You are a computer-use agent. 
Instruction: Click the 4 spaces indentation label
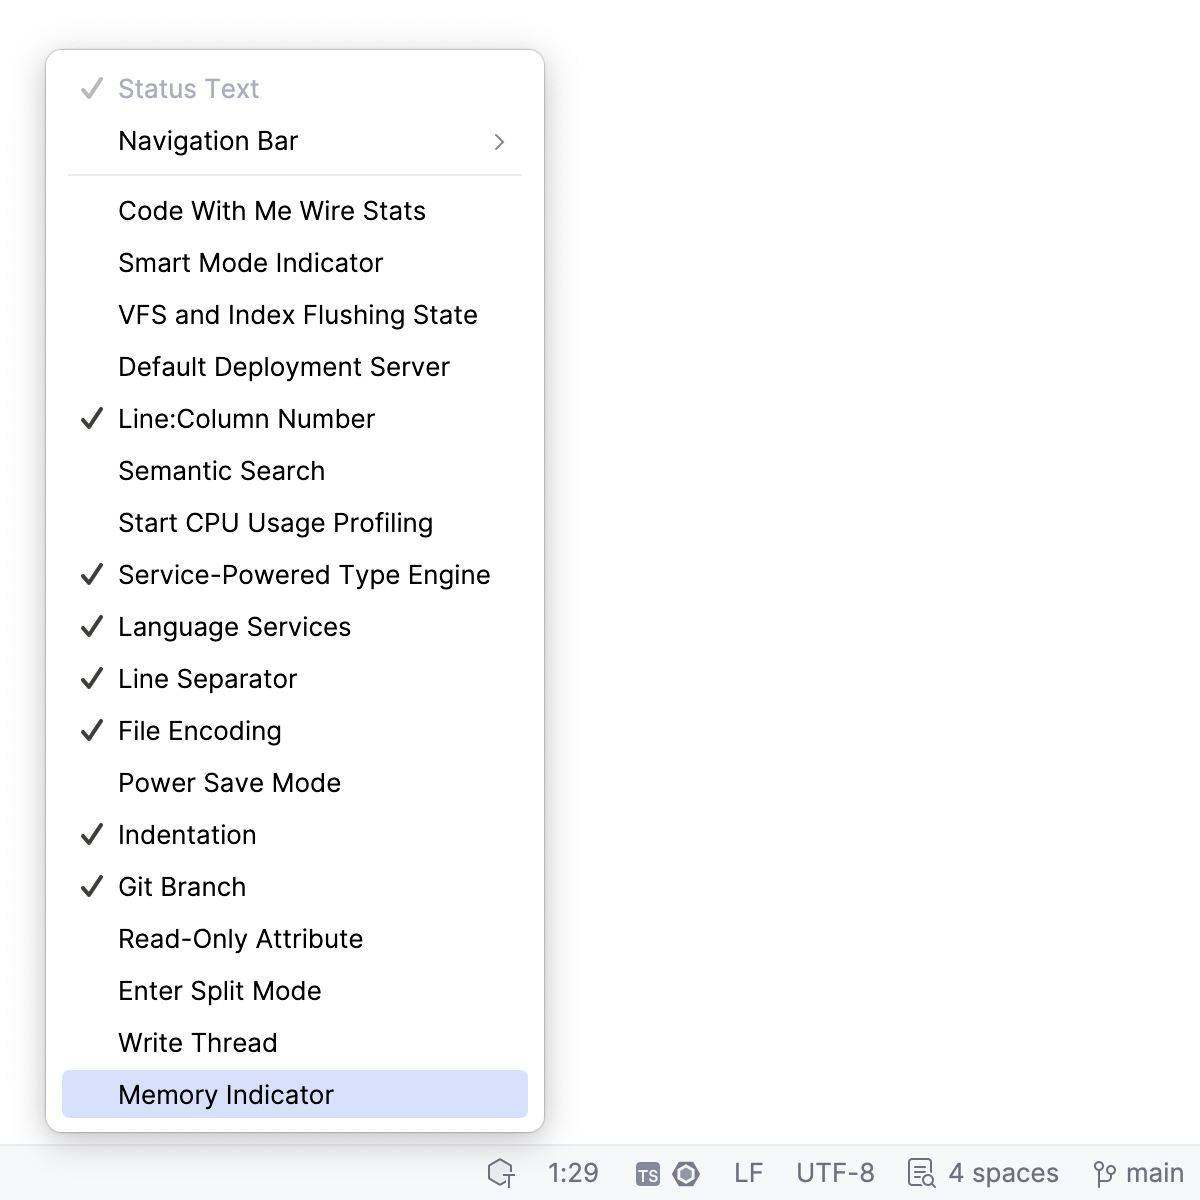1004,1173
